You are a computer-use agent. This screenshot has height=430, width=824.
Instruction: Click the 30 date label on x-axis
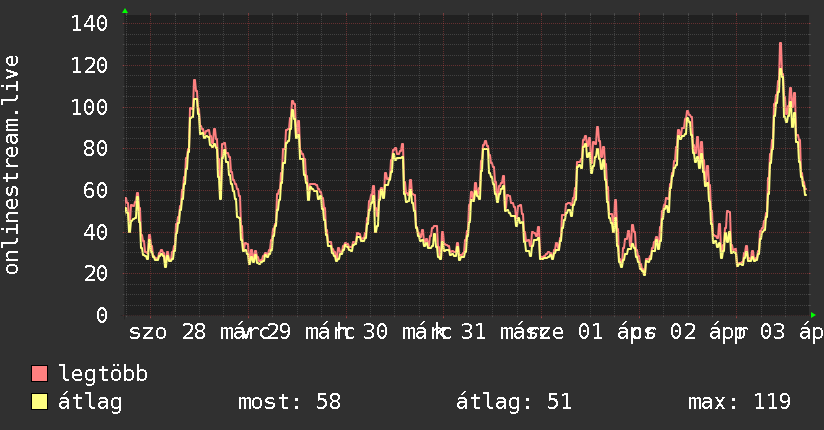375,332
